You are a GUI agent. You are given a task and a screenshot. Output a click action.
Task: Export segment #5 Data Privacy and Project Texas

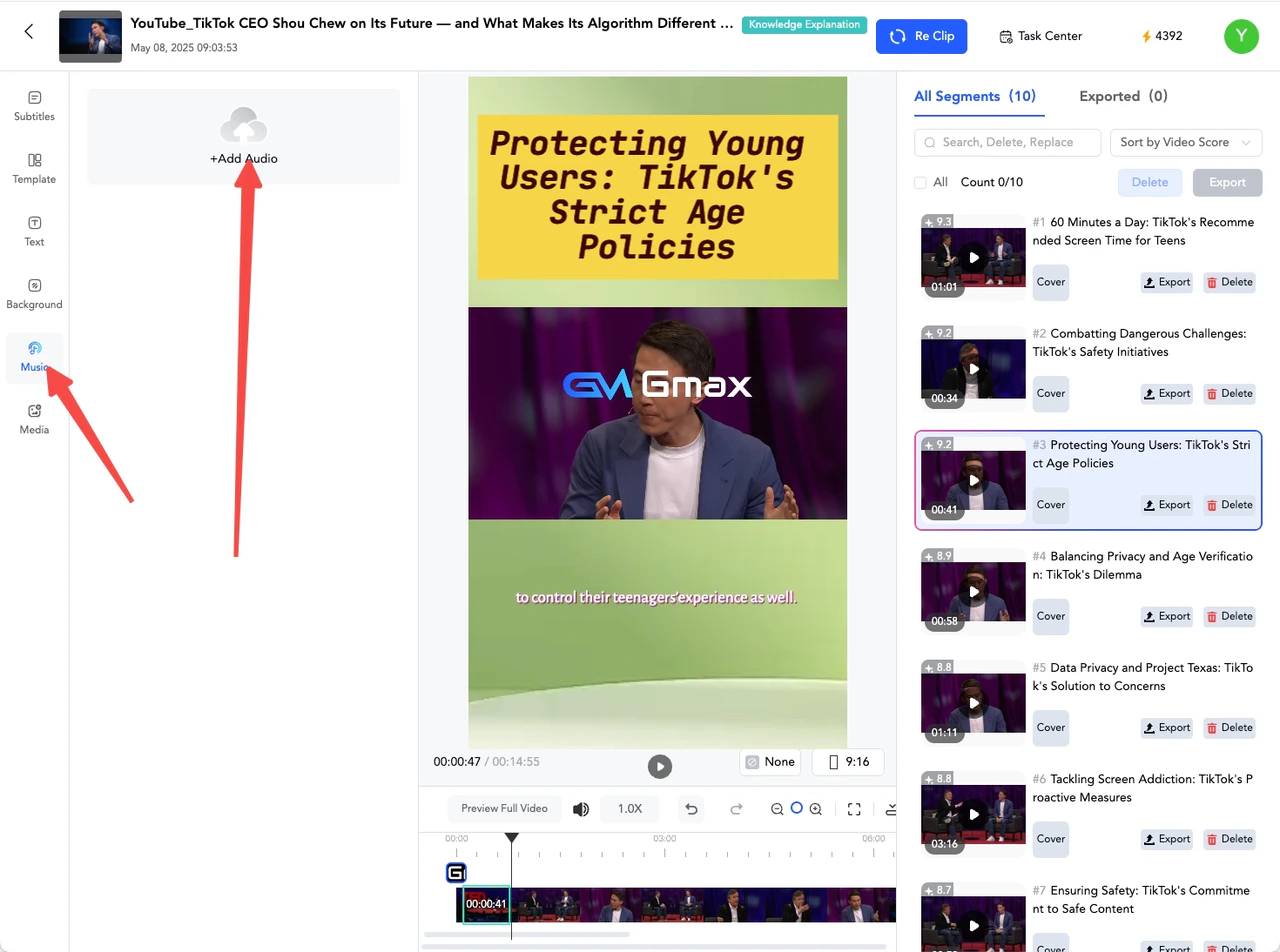1167,727
